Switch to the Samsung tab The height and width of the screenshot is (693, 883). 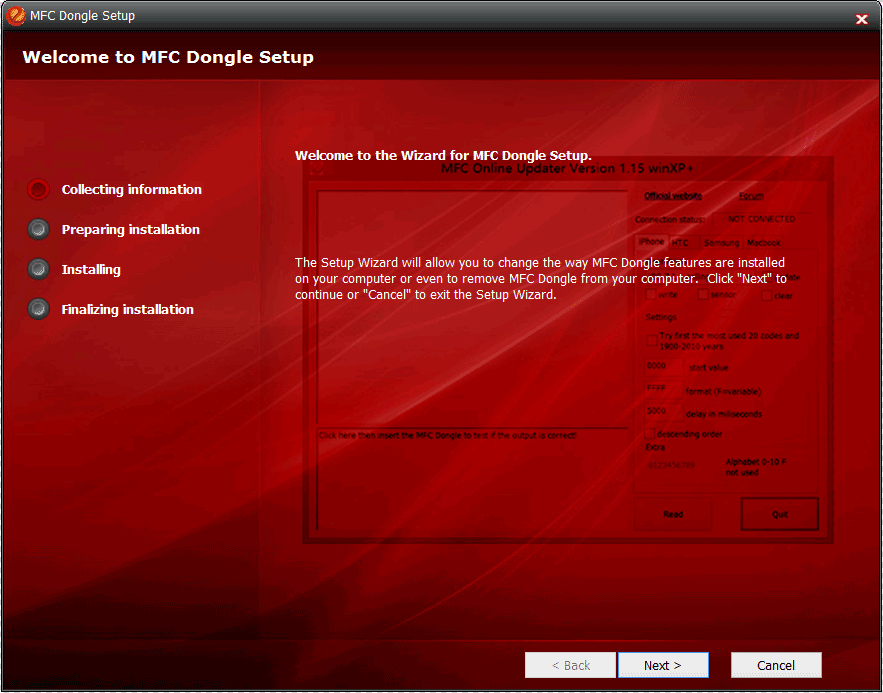(x=720, y=243)
